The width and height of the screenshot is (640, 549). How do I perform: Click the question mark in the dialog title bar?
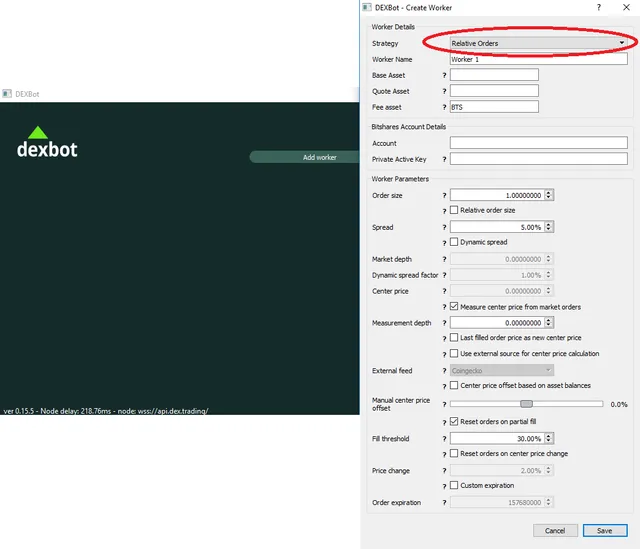pyautogui.click(x=598, y=7)
